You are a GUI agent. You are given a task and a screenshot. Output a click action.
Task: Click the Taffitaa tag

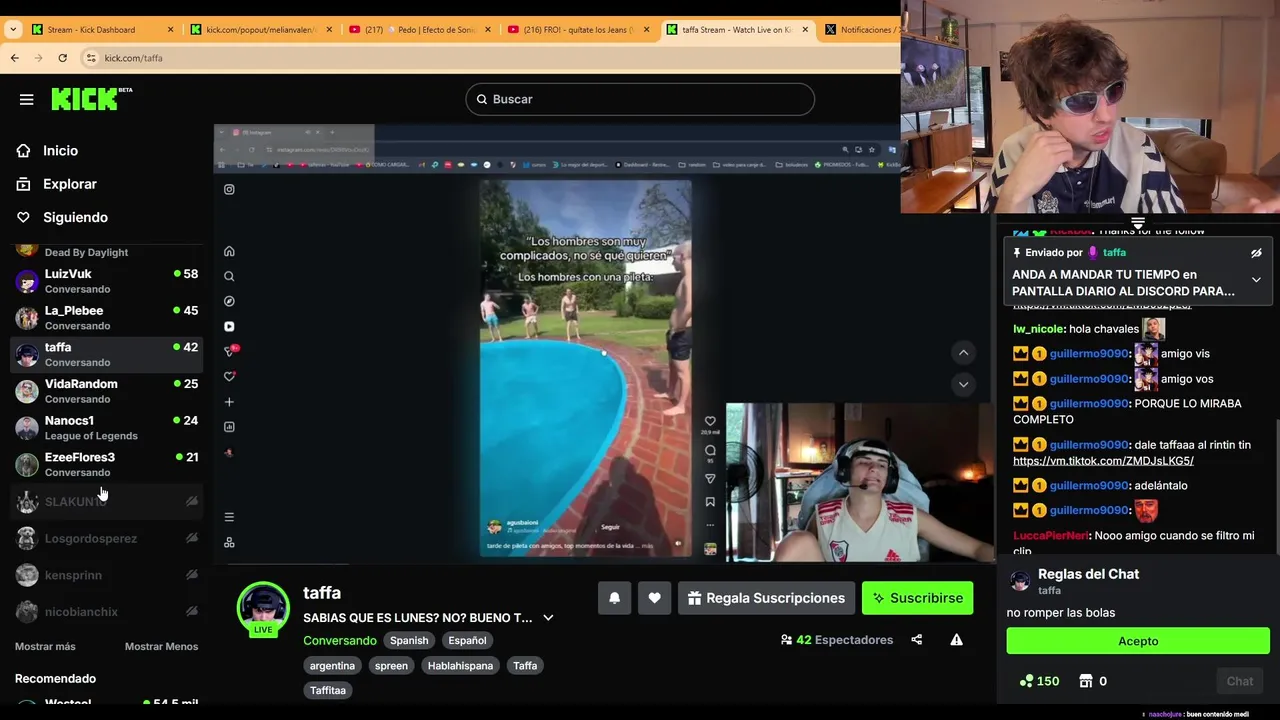pyautogui.click(x=328, y=690)
